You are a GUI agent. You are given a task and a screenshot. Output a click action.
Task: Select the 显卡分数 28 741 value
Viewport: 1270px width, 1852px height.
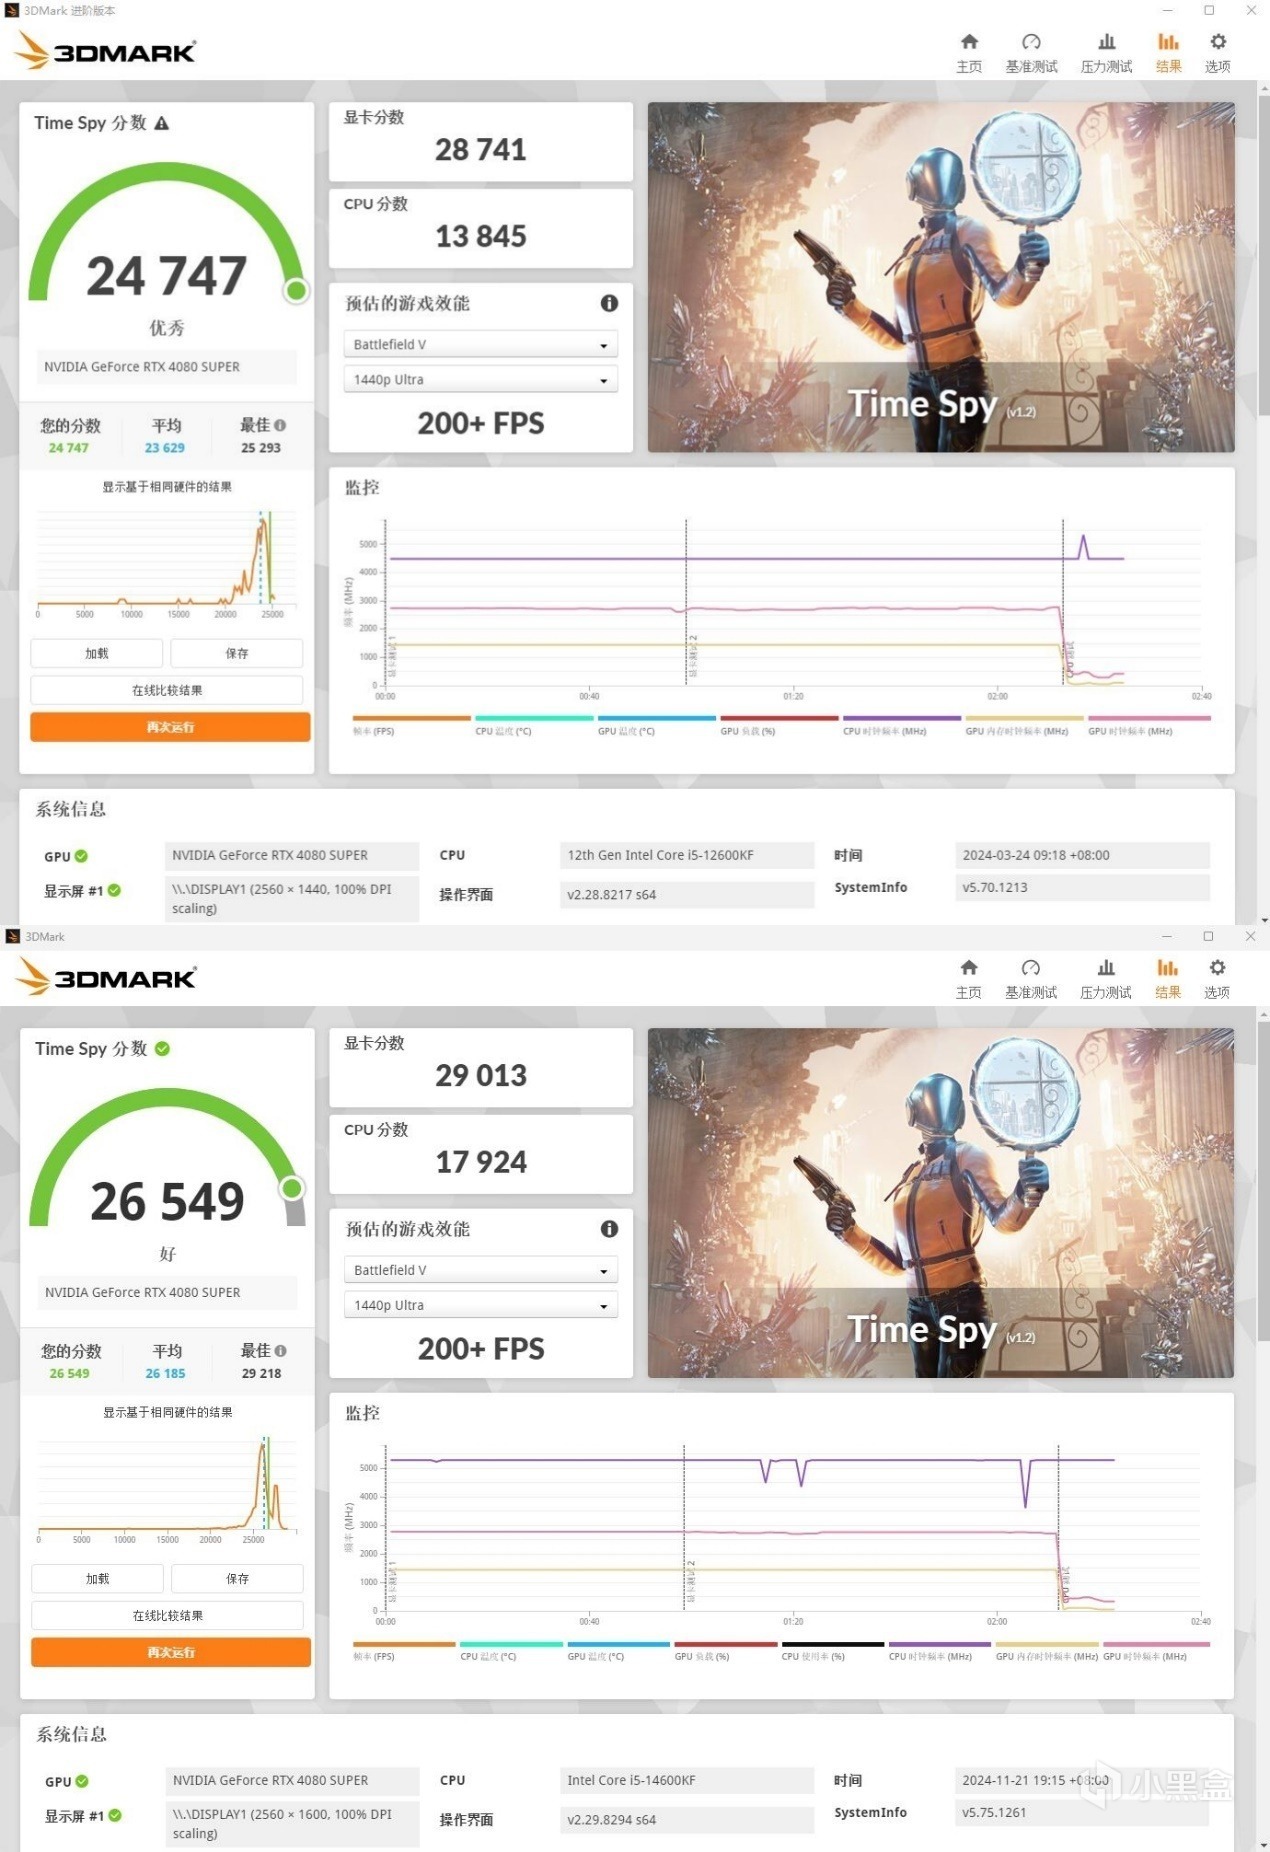pos(481,149)
